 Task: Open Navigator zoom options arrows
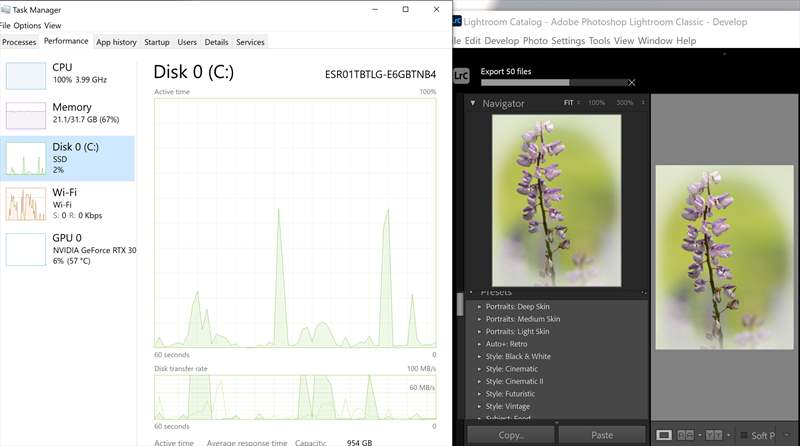click(643, 103)
